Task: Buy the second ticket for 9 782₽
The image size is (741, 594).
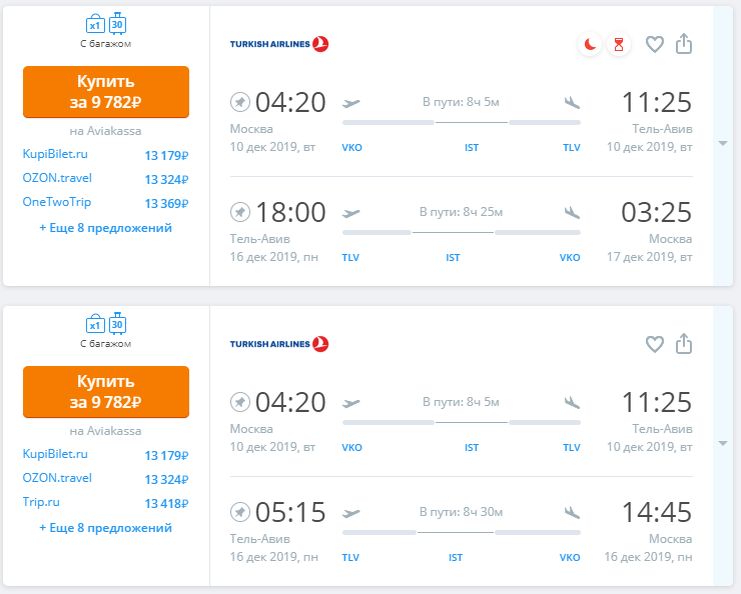Action: point(106,391)
